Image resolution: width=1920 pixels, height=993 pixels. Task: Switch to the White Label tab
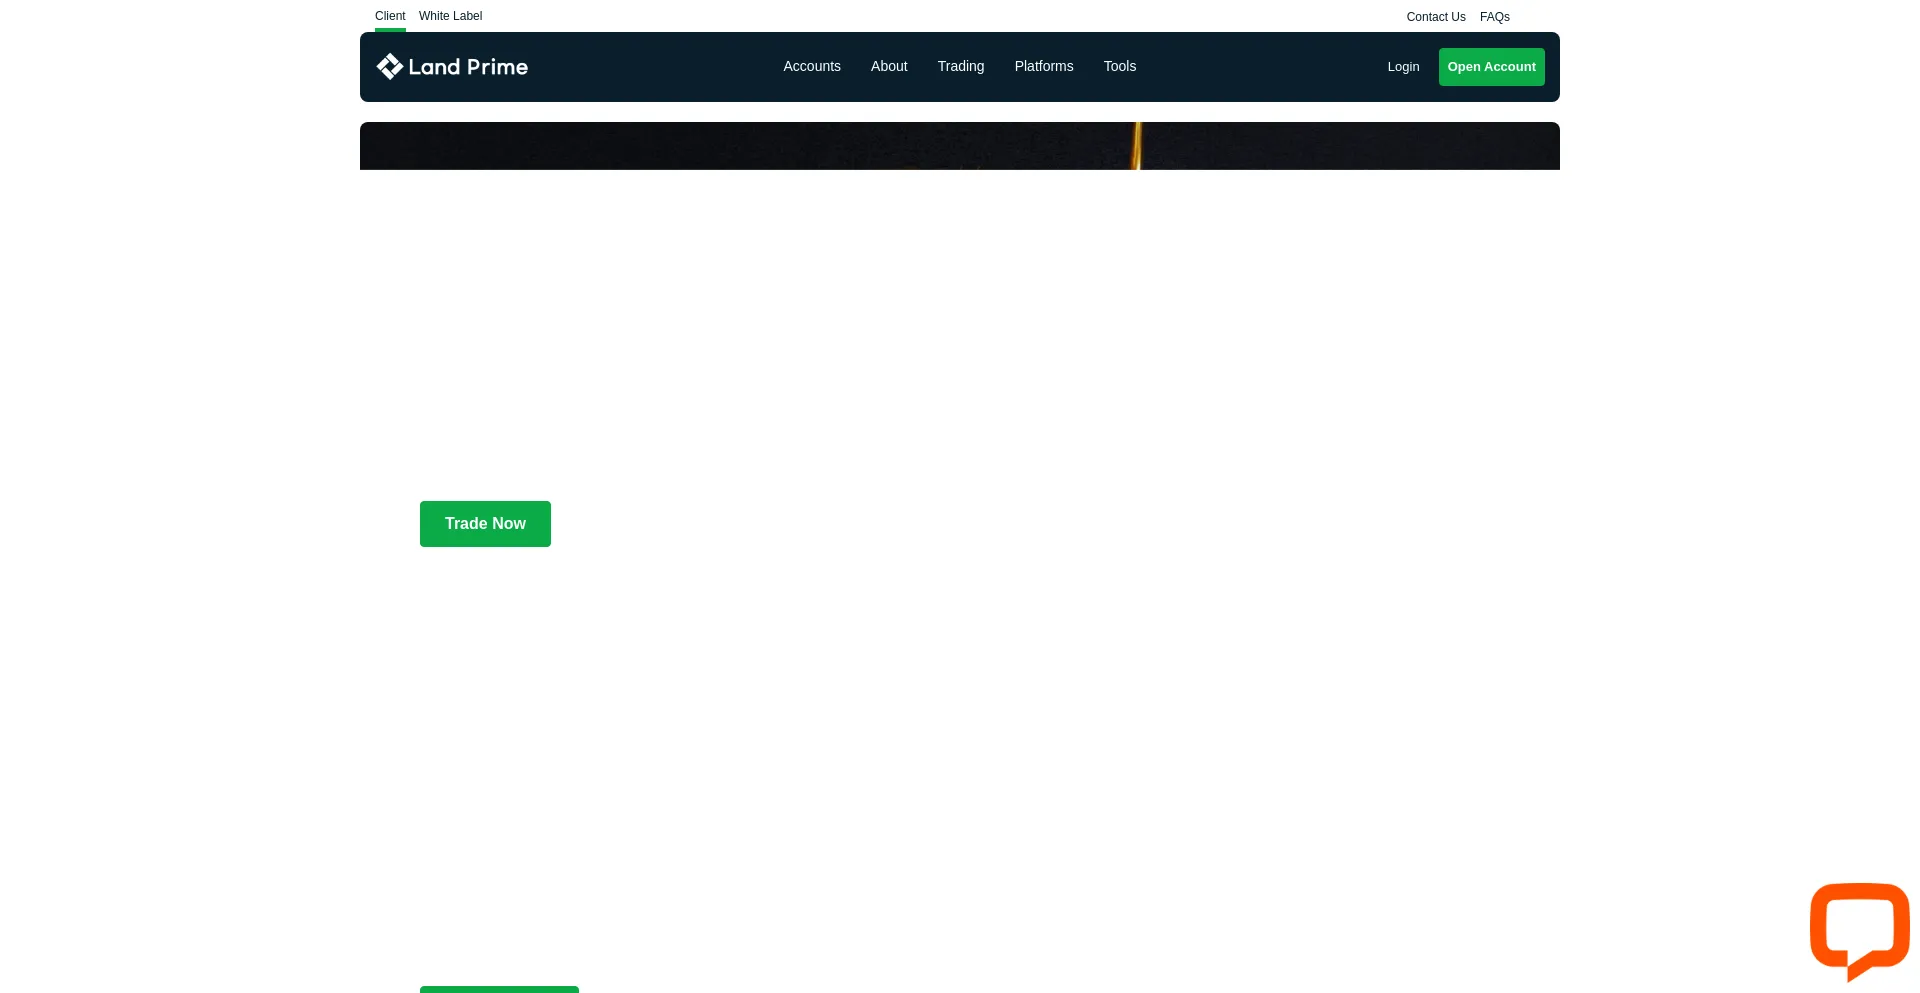[450, 16]
